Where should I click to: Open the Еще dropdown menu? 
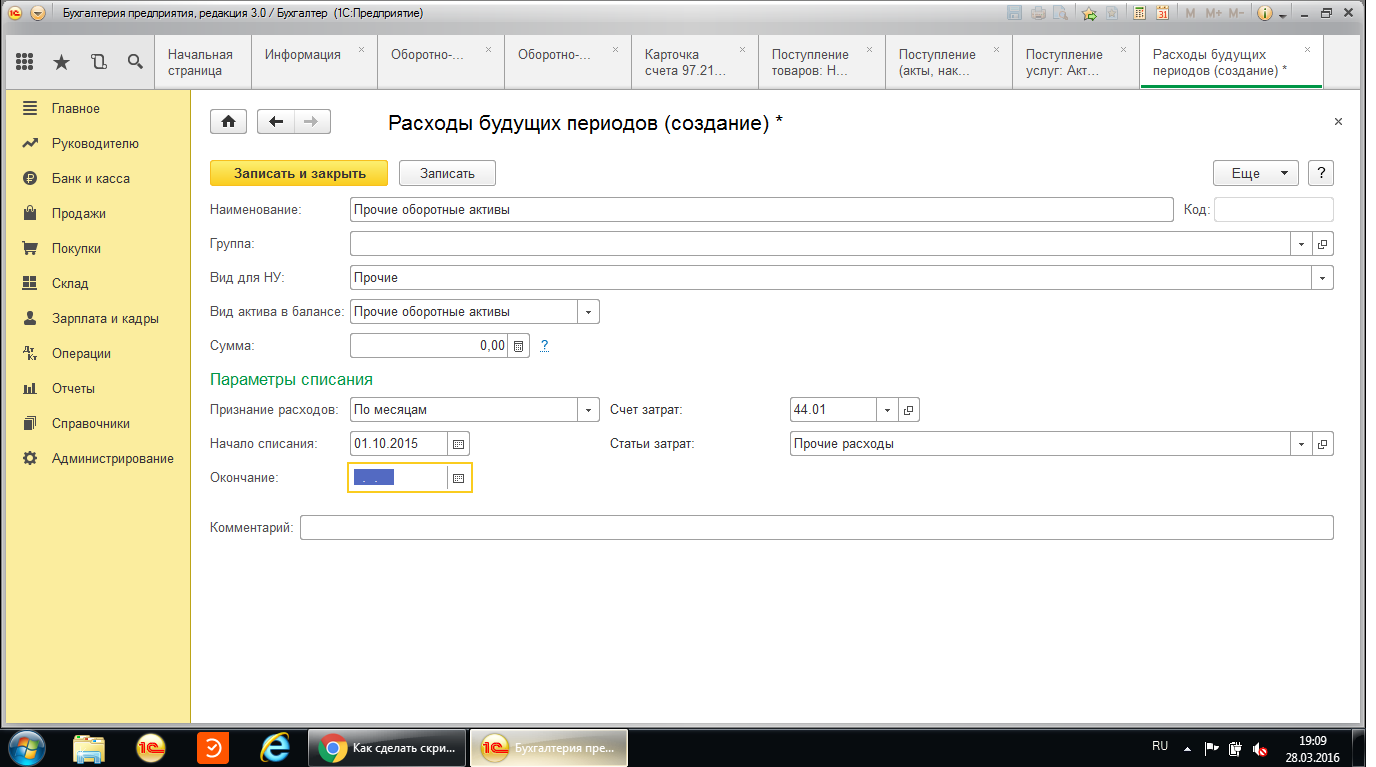point(1255,173)
